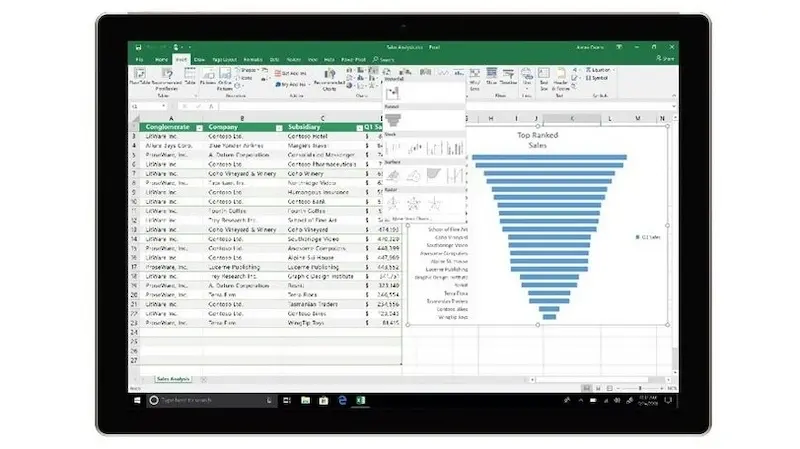Open Recommended Charts in Insert ribbon
The image size is (800, 449).
(329, 79)
